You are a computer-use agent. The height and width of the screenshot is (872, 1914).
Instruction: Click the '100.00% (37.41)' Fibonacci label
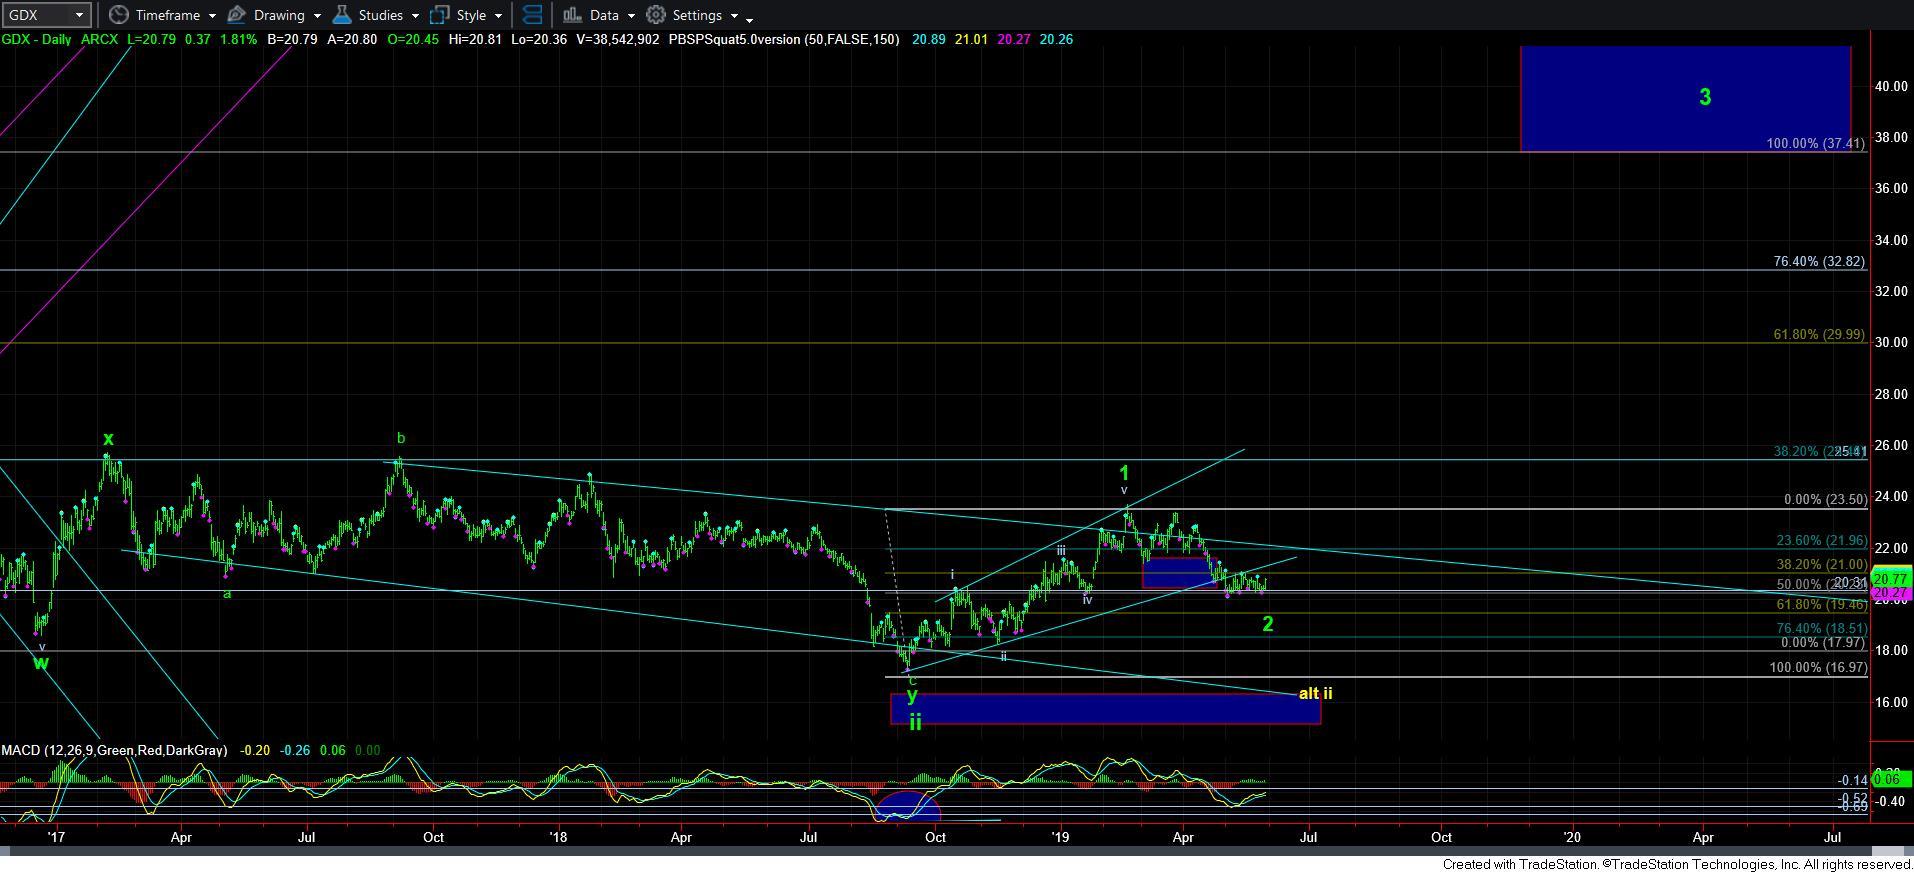(1815, 144)
